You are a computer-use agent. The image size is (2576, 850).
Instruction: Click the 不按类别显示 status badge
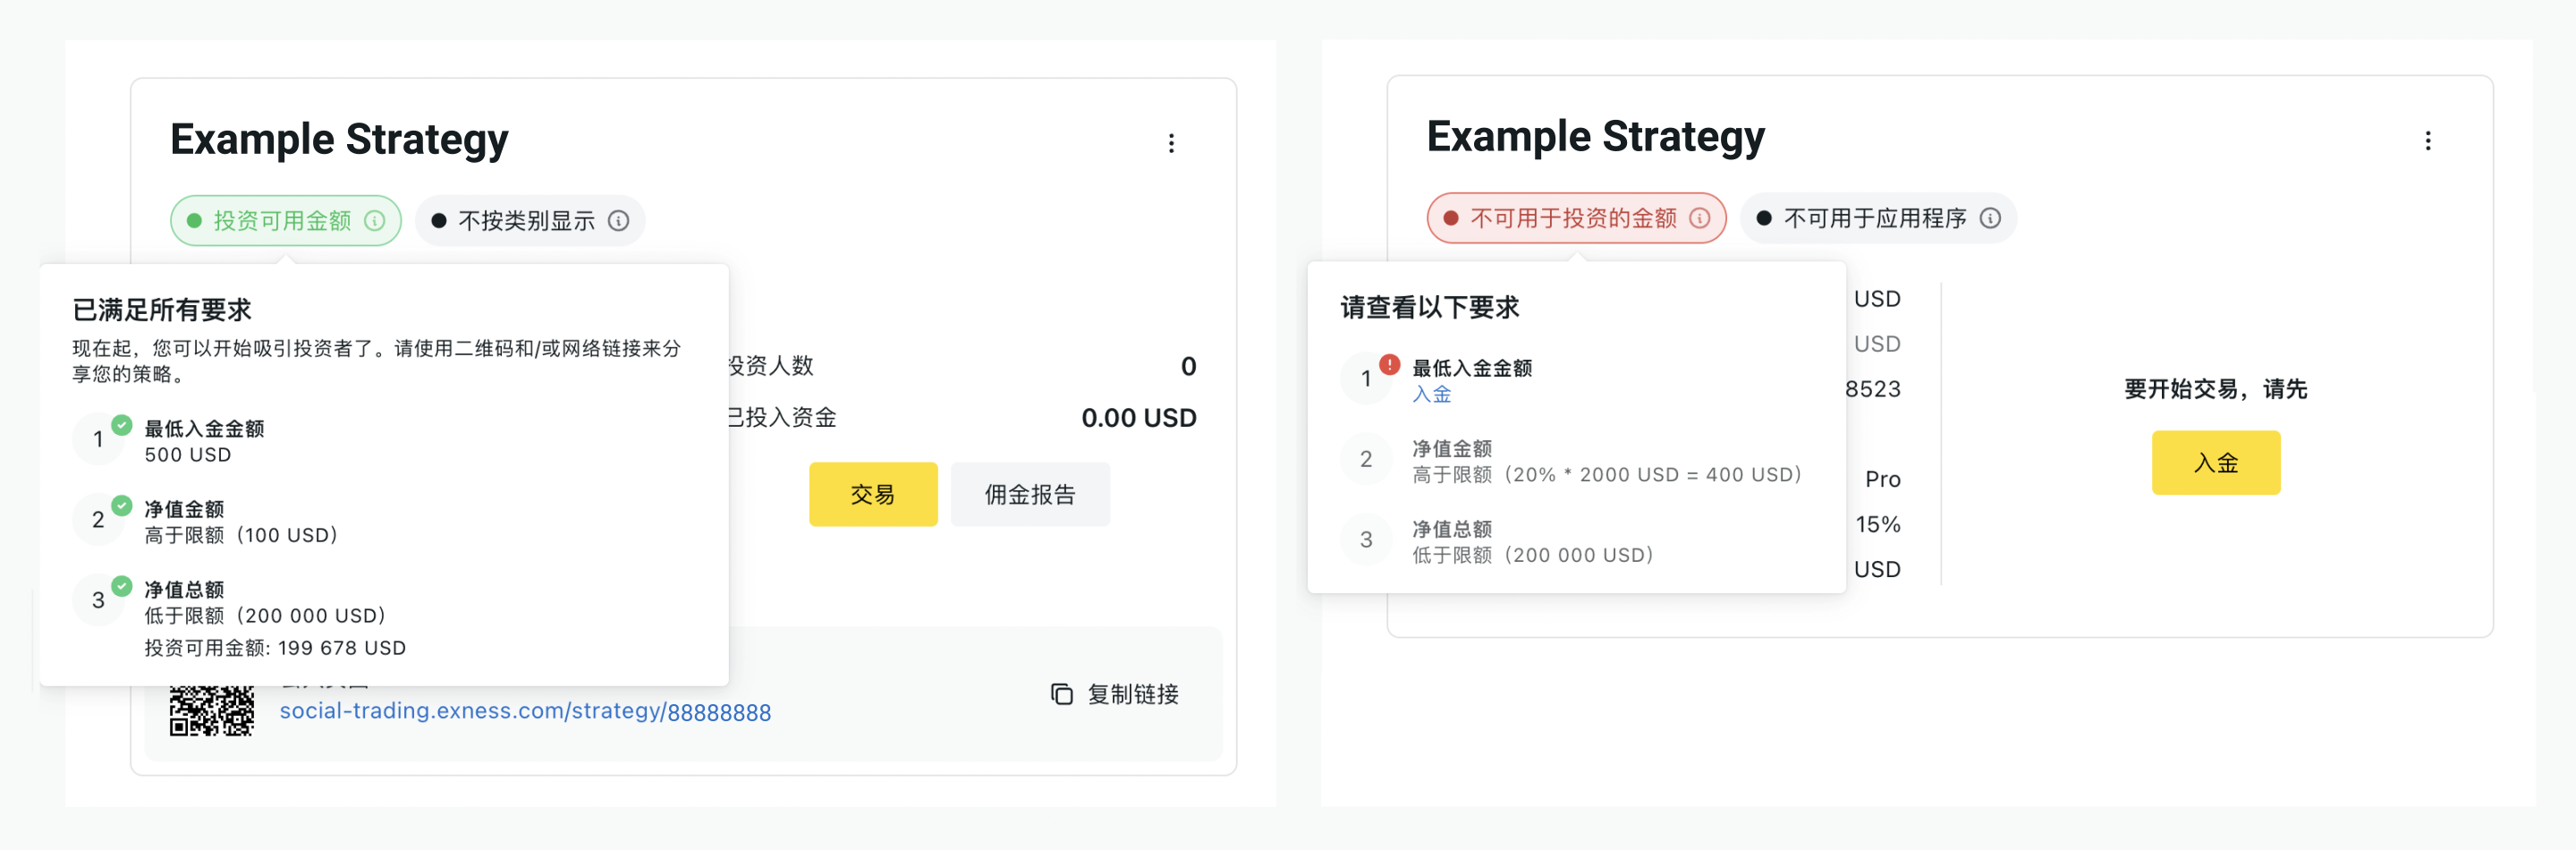pos(530,220)
